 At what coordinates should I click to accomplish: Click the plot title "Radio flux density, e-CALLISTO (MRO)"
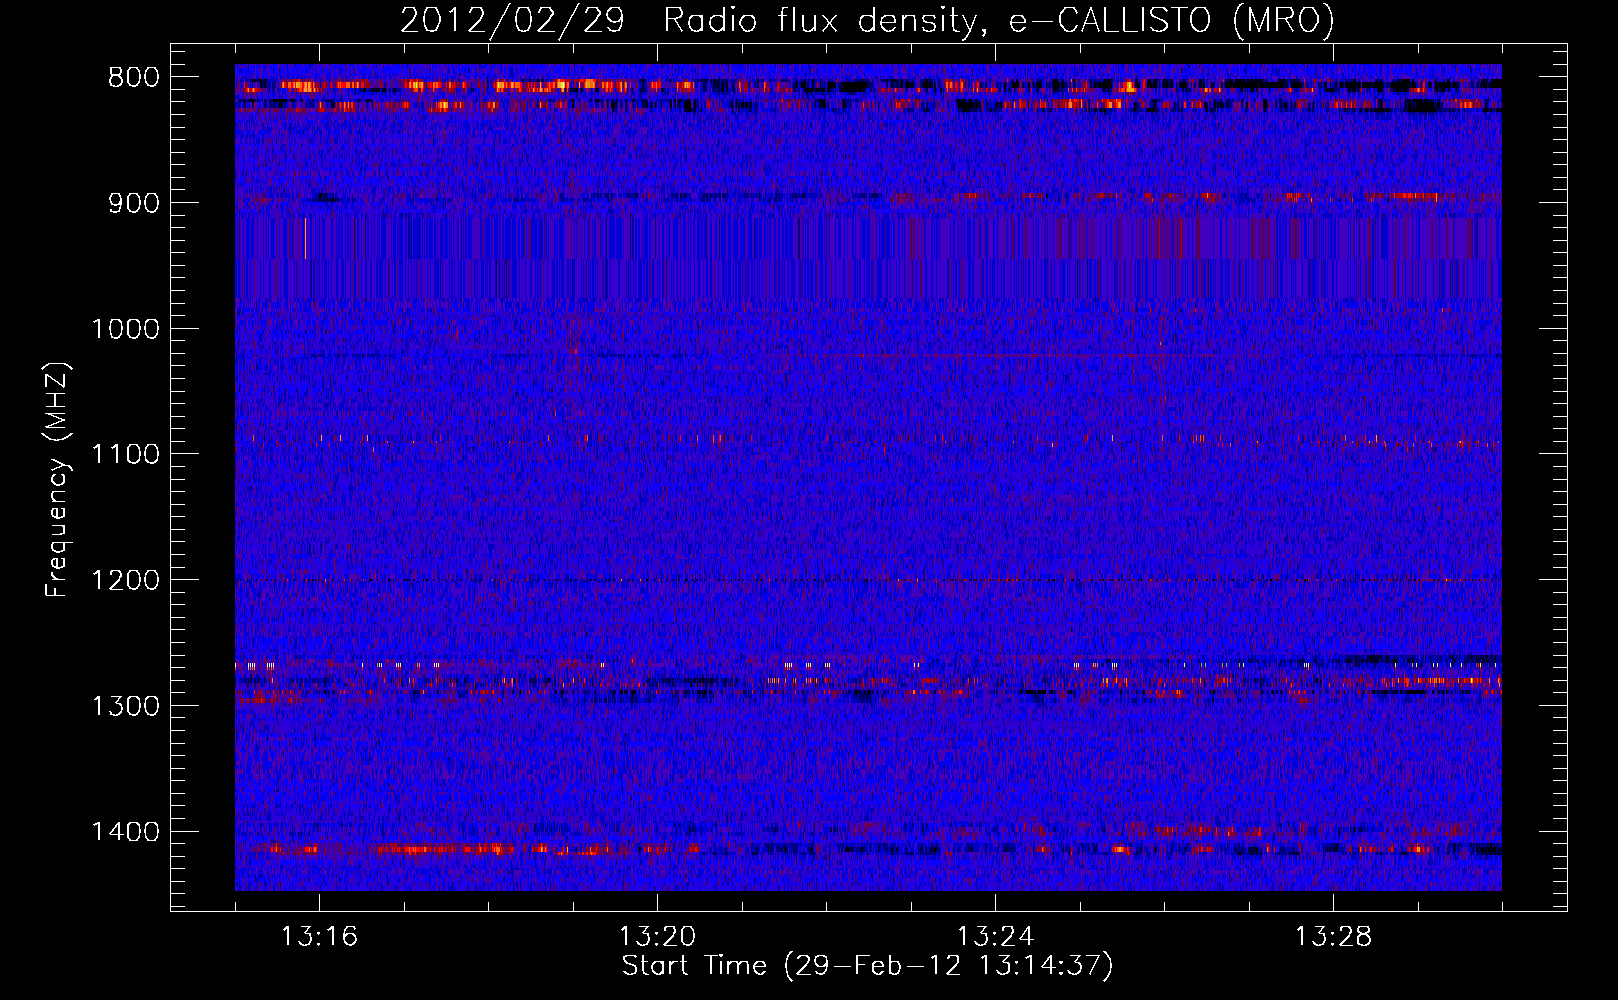tap(999, 21)
